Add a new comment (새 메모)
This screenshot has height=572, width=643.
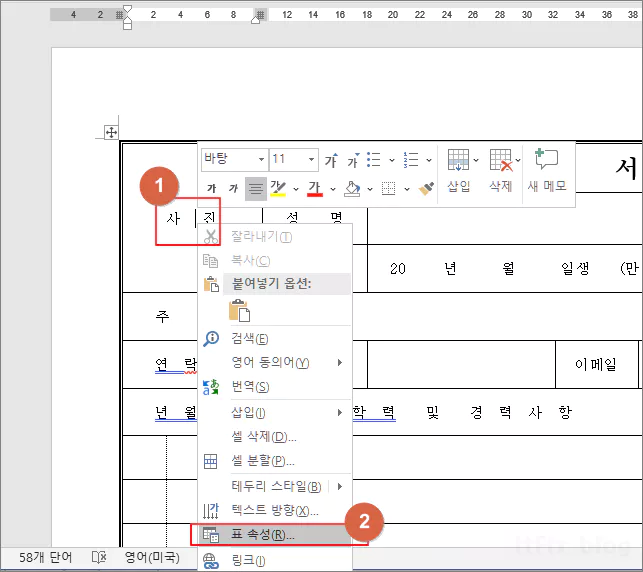tap(547, 171)
